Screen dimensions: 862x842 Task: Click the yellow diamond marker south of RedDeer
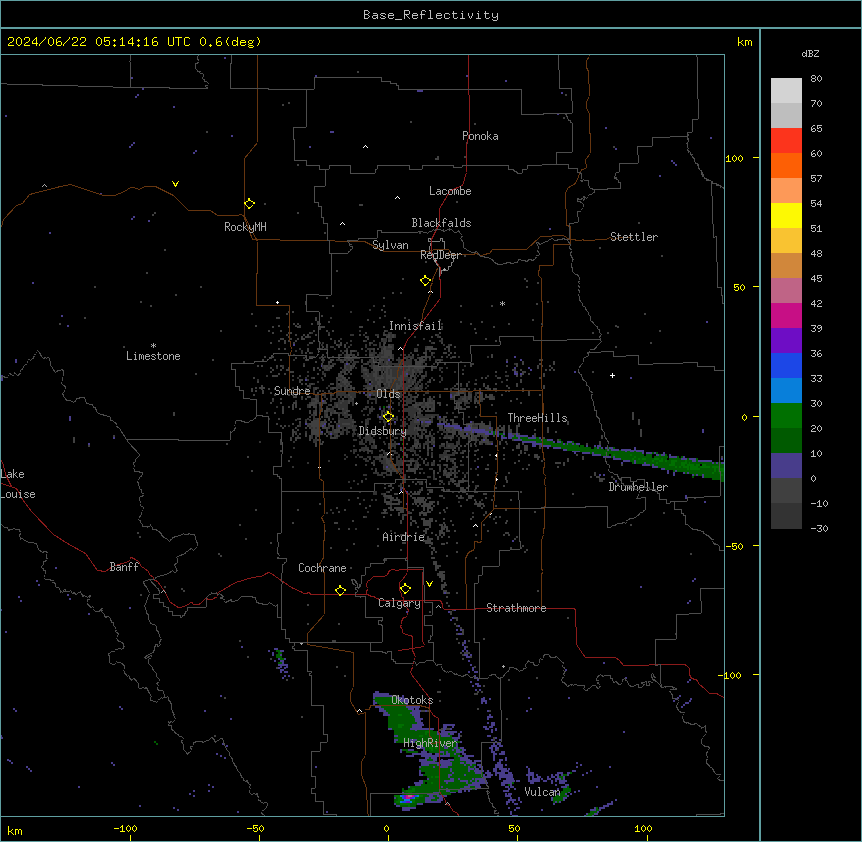tap(426, 281)
